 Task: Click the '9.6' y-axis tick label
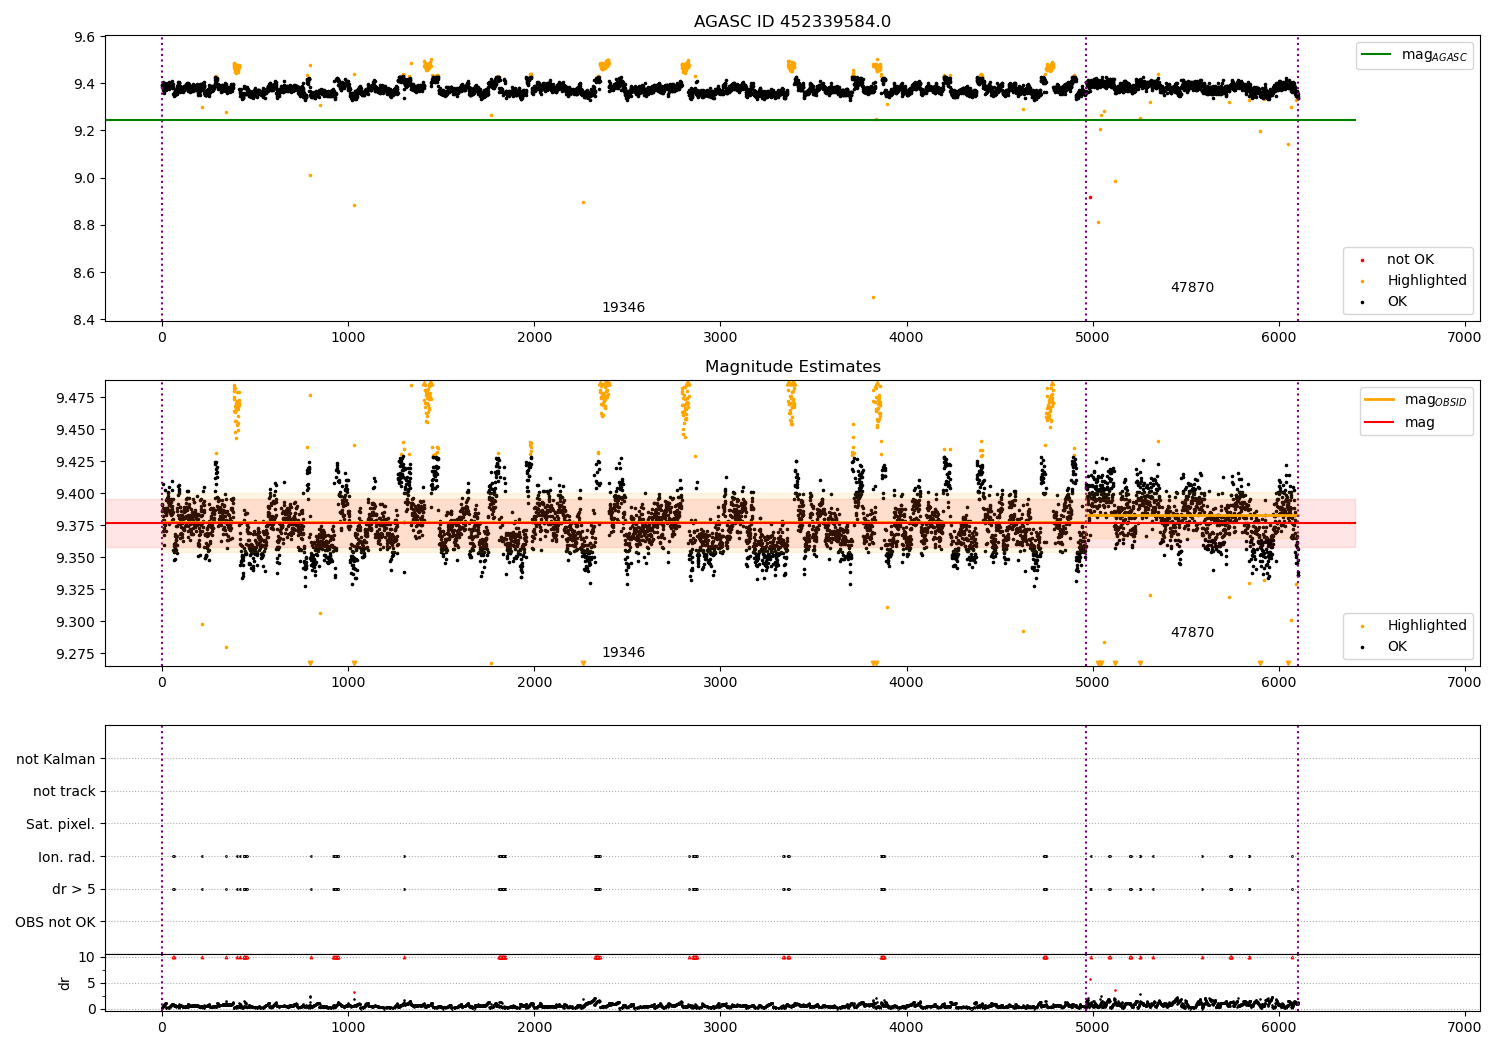pyautogui.click(x=86, y=37)
